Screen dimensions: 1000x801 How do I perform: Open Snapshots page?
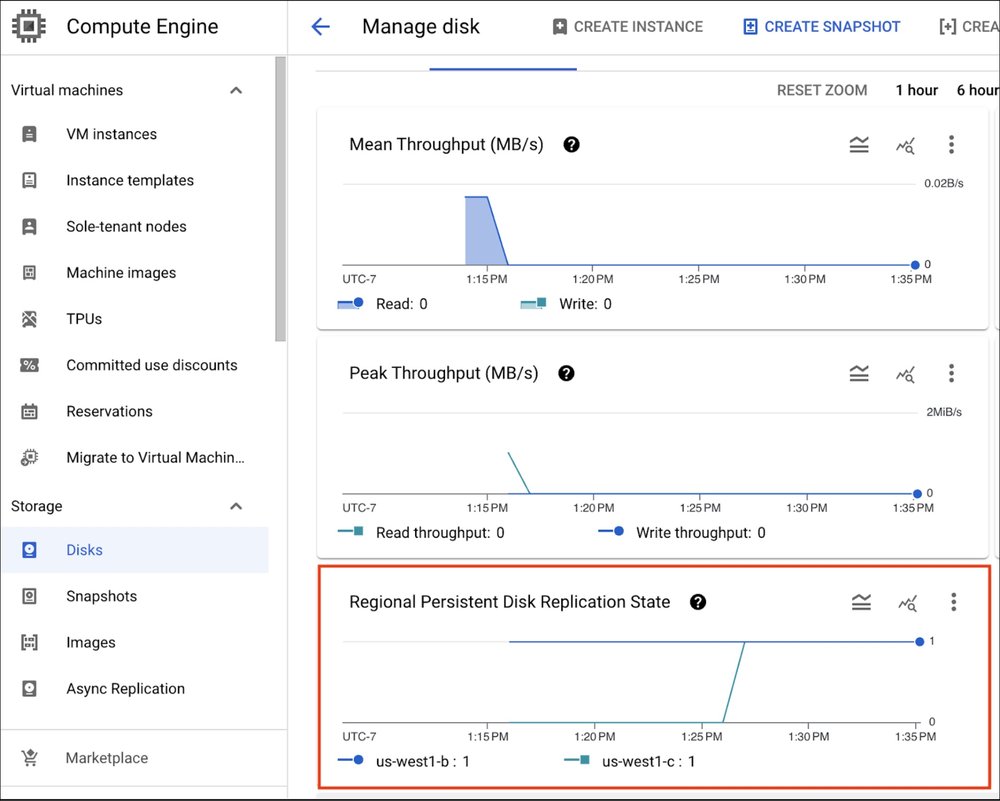click(x=101, y=596)
